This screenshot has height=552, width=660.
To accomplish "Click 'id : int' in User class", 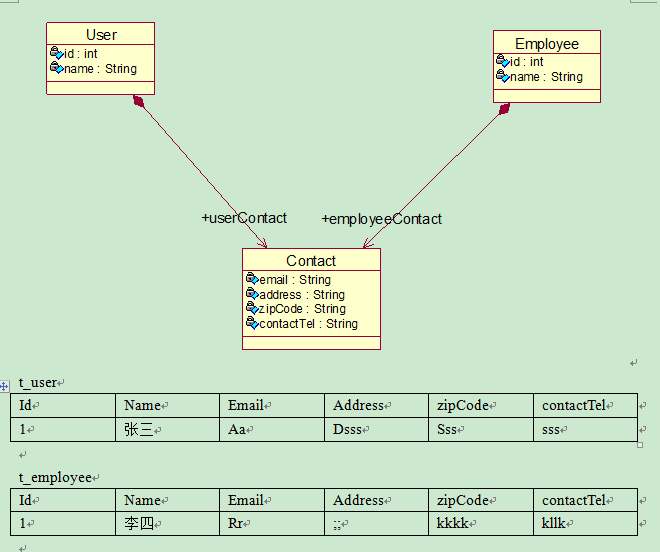I will (80, 53).
